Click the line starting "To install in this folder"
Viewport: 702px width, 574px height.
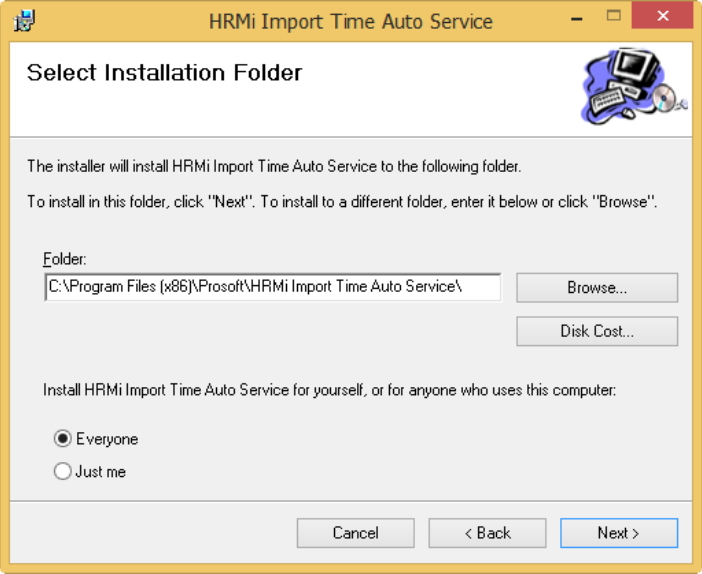(342, 202)
